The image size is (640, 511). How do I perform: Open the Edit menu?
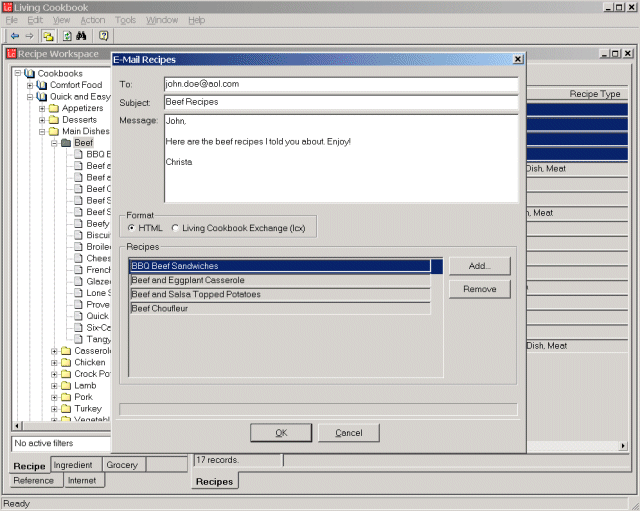(x=35, y=20)
